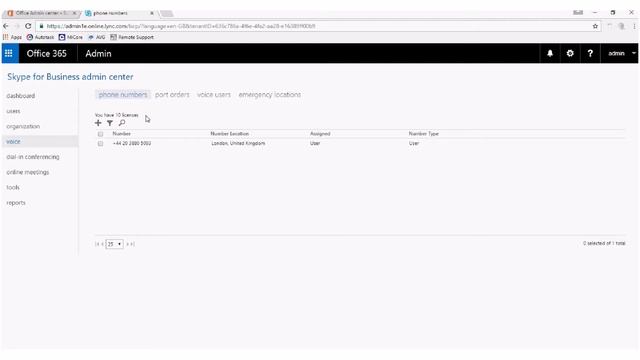
Task: Add a new phone number with plus icon
Action: point(98,123)
